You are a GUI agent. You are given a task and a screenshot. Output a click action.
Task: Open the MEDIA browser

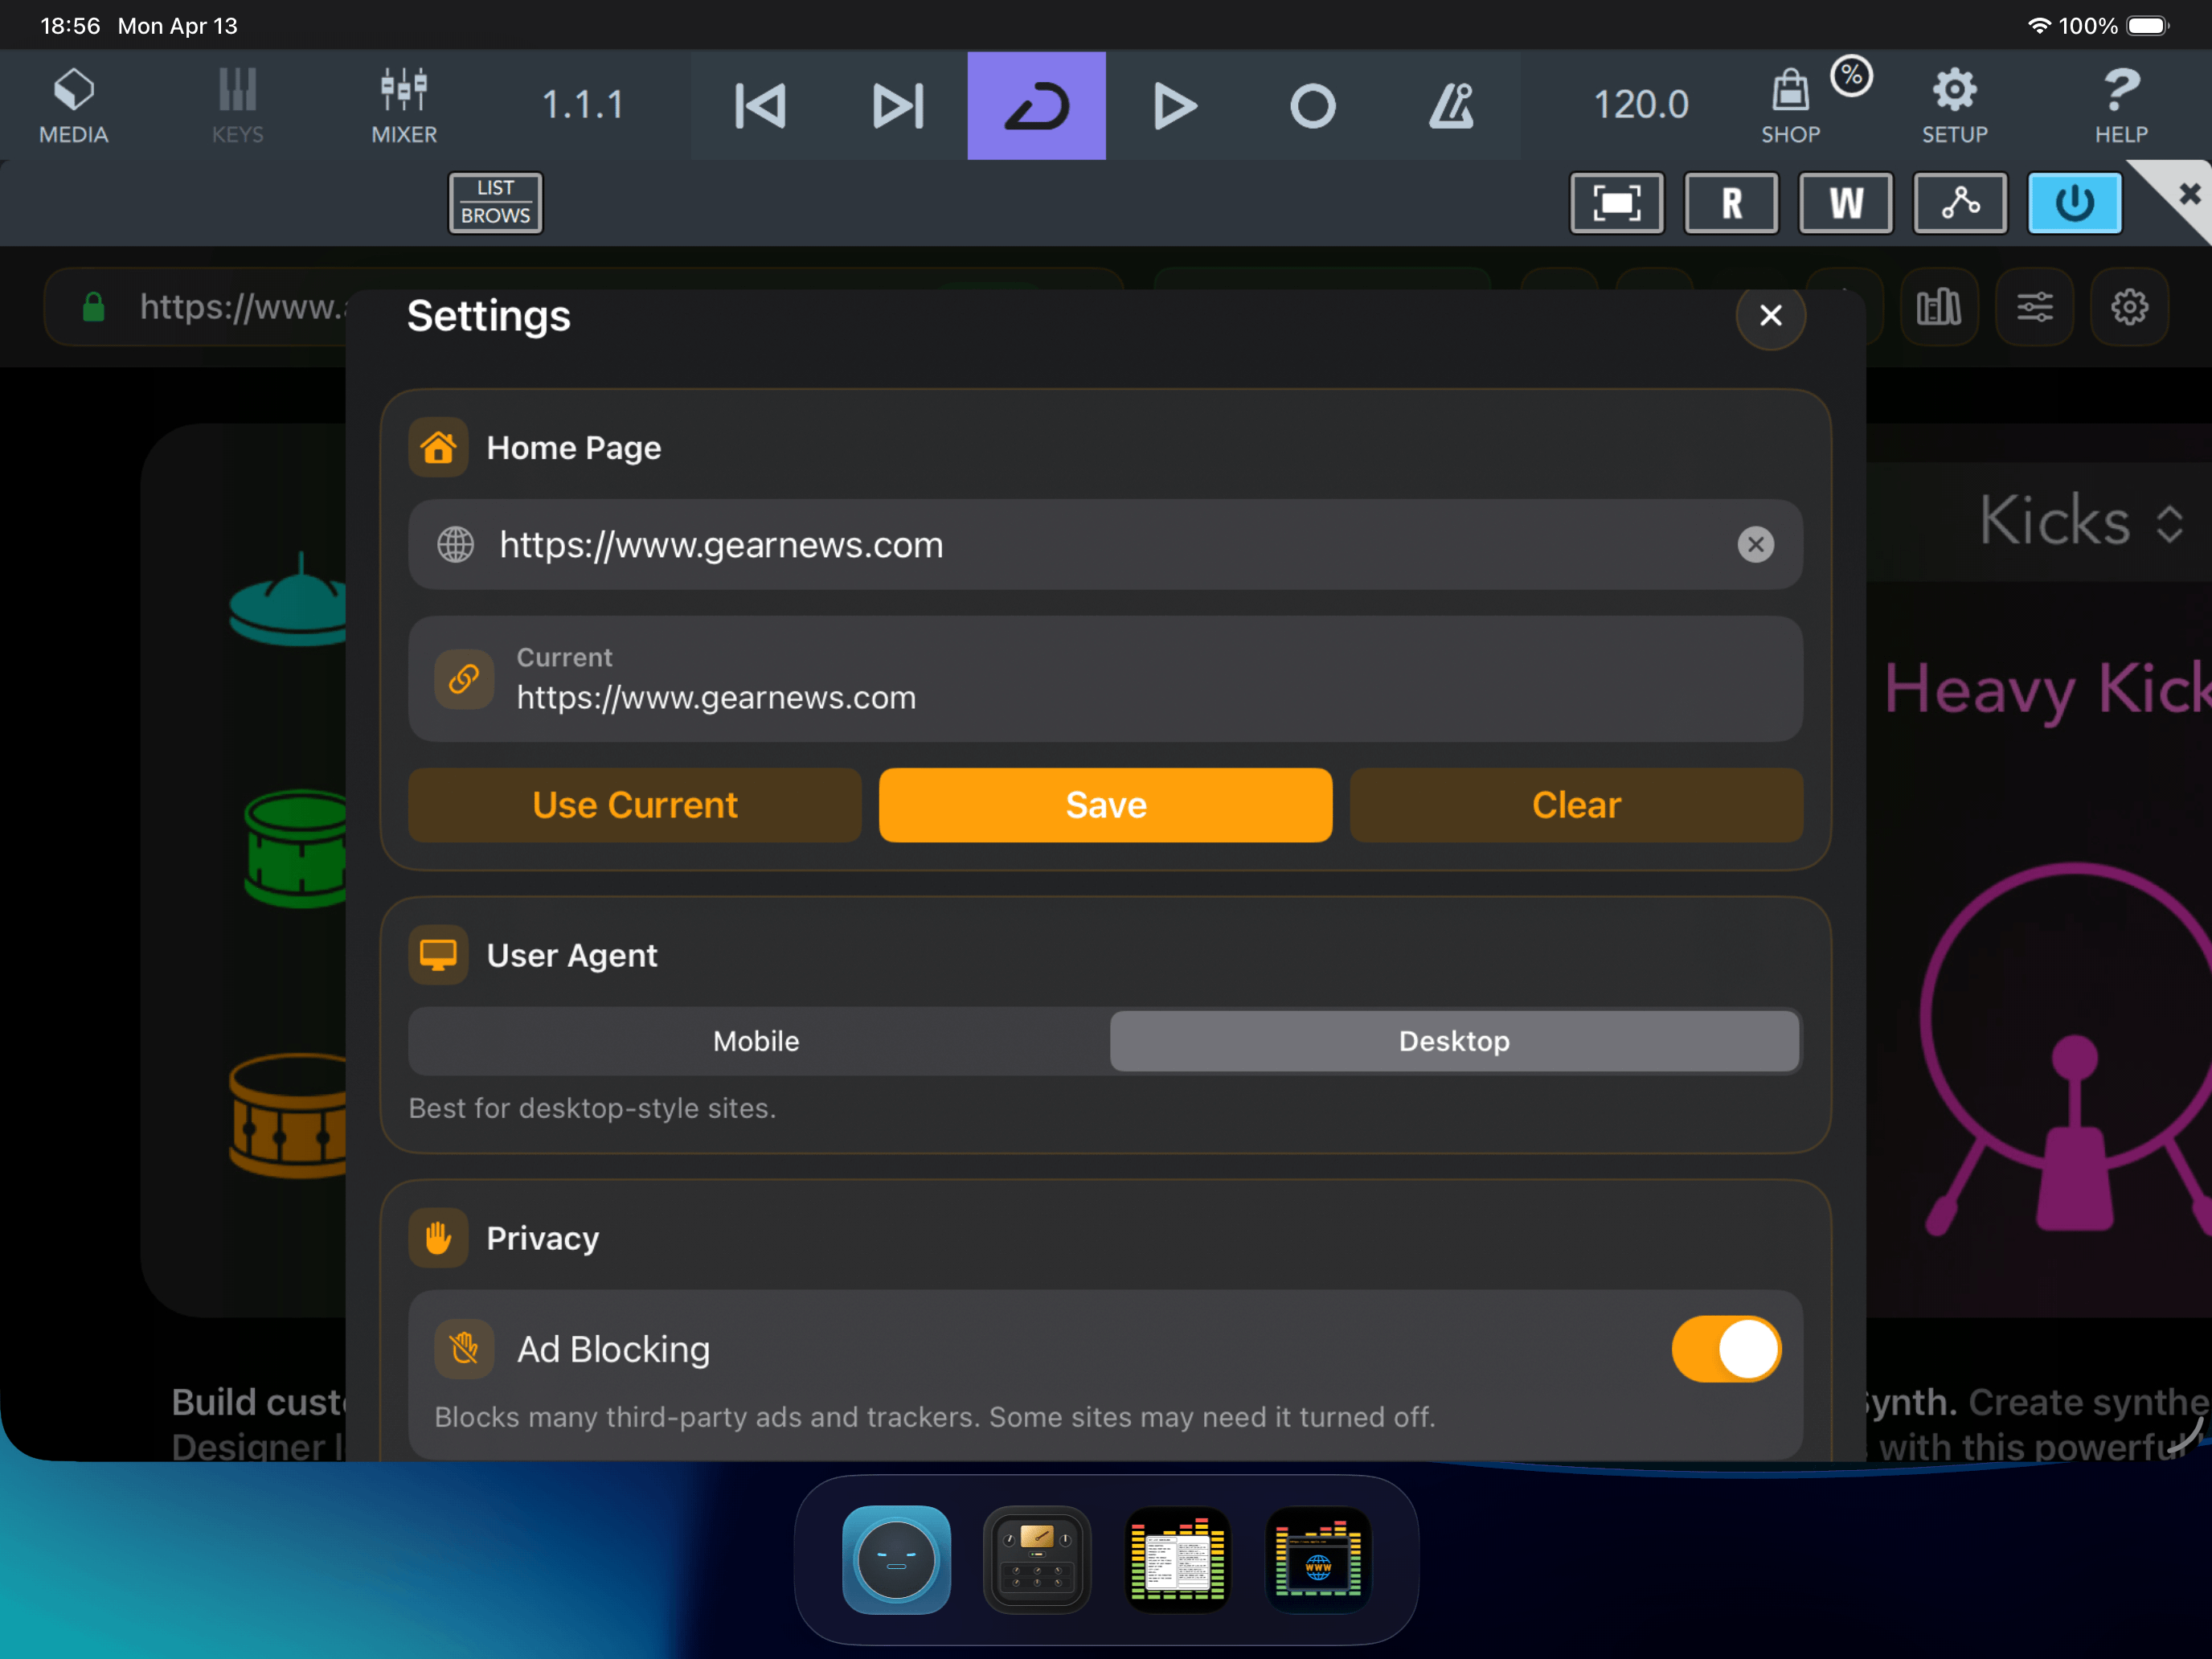73,105
